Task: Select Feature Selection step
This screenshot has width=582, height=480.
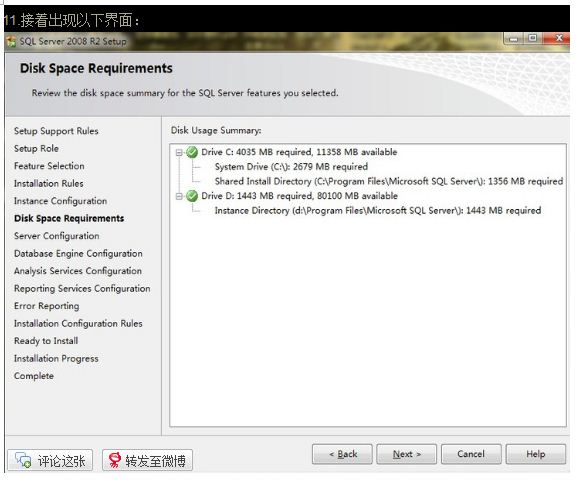Action: point(49,166)
